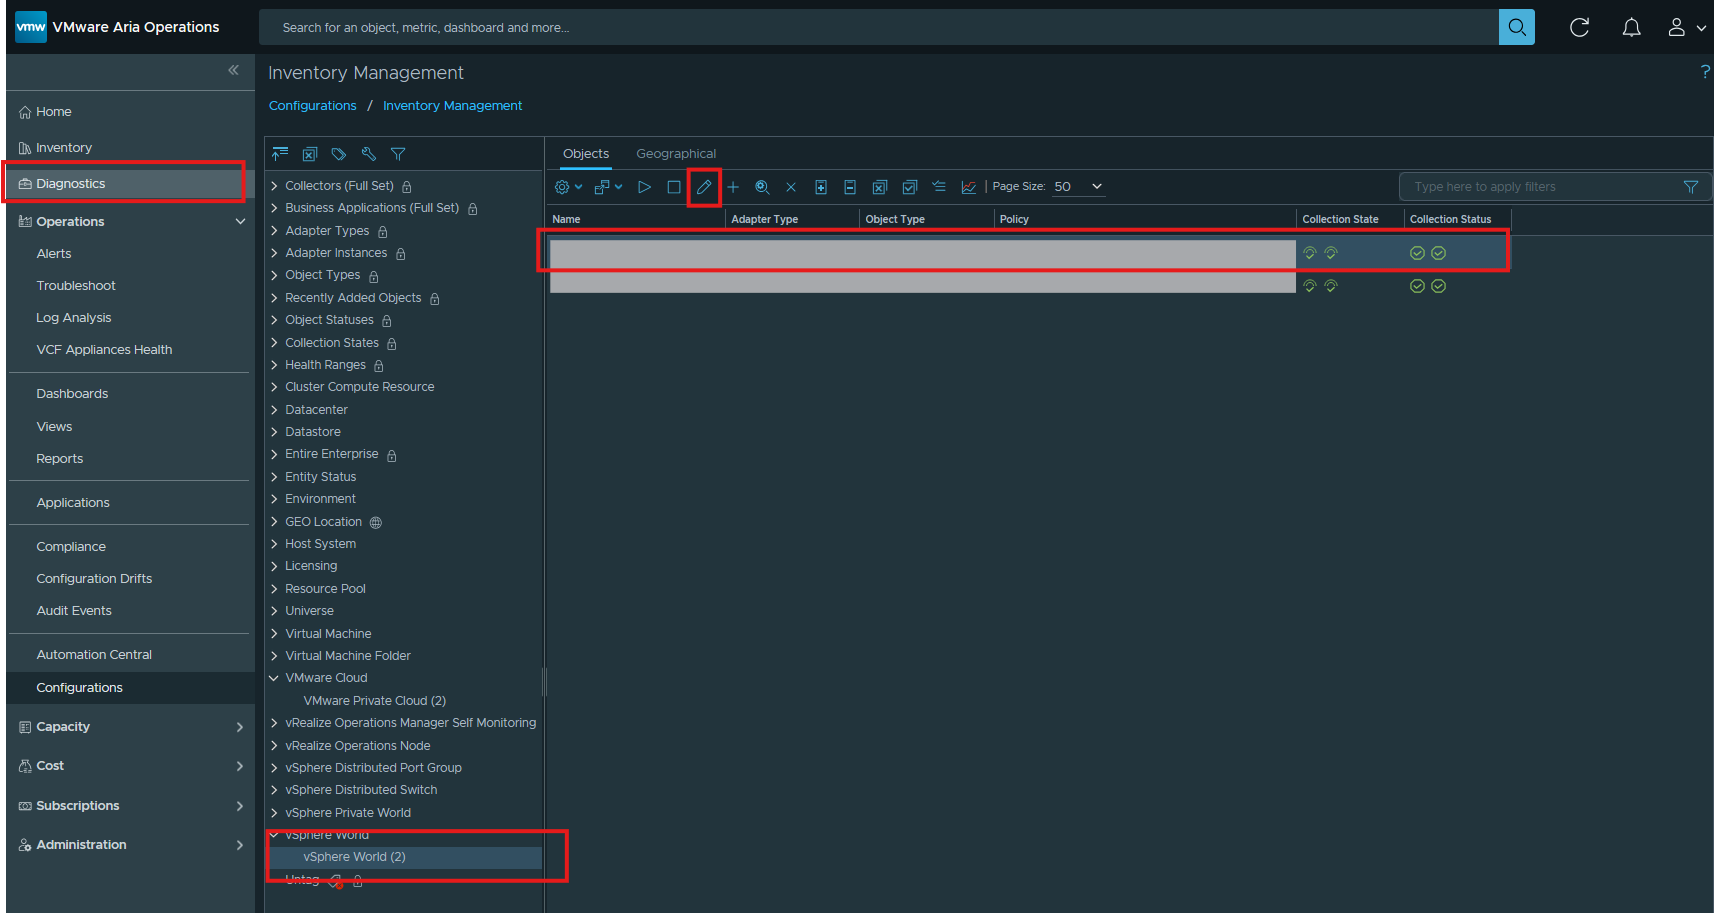
Task: Switch to the Objects tab
Action: pyautogui.click(x=586, y=154)
